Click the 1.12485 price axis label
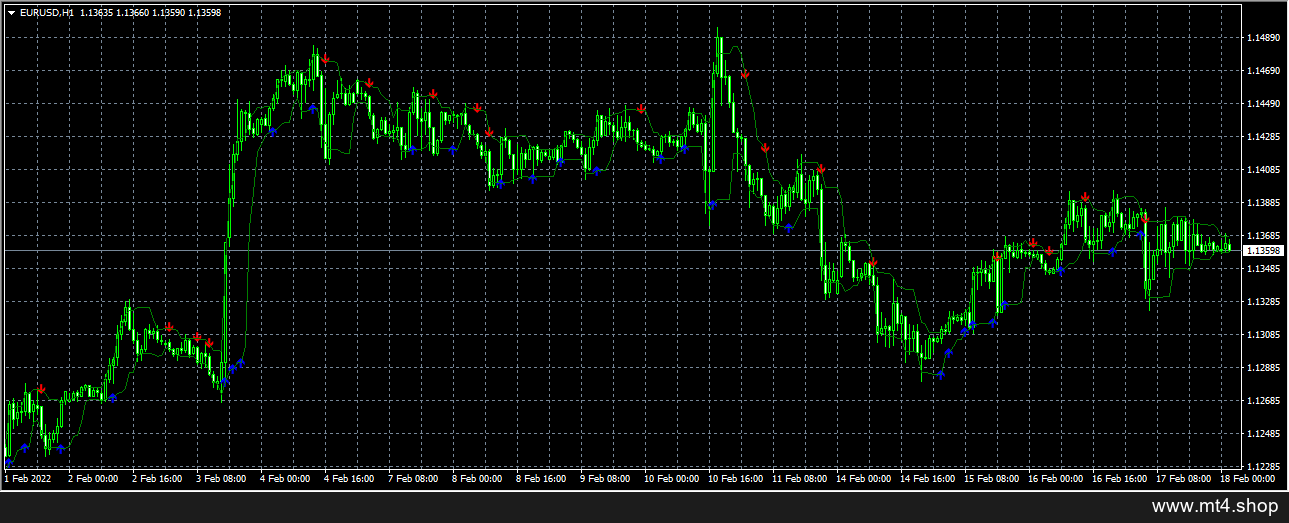 coord(1265,433)
